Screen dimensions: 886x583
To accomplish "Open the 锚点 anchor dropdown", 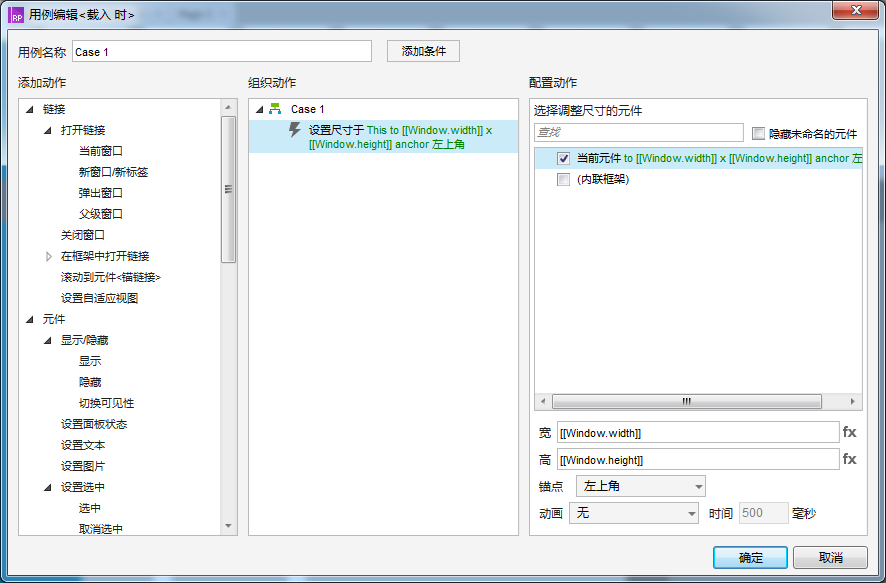I will [641, 486].
